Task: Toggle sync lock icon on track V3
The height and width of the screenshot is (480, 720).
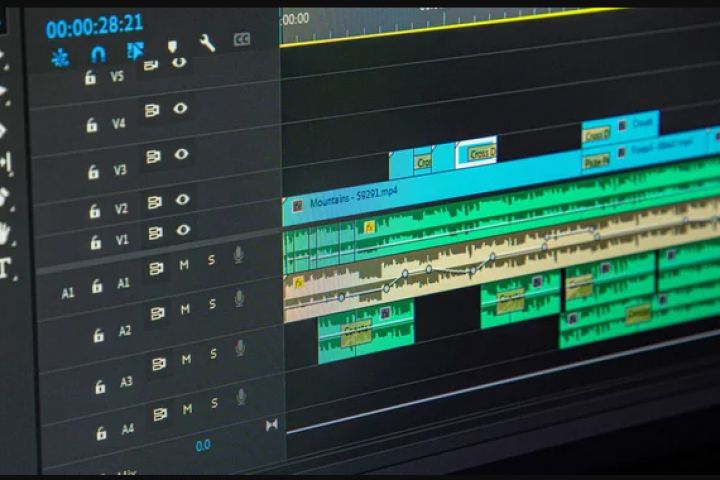Action: pyautogui.click(x=153, y=157)
